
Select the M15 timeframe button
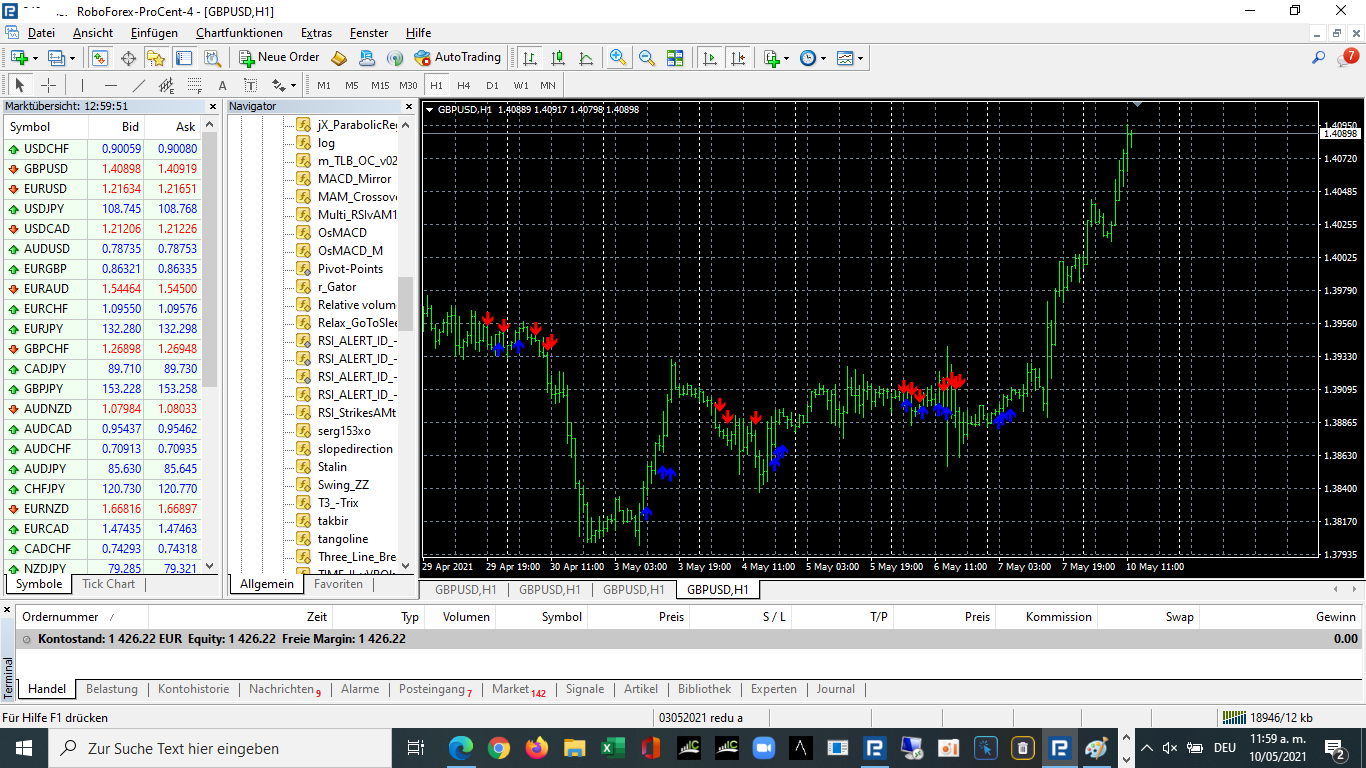click(380, 85)
